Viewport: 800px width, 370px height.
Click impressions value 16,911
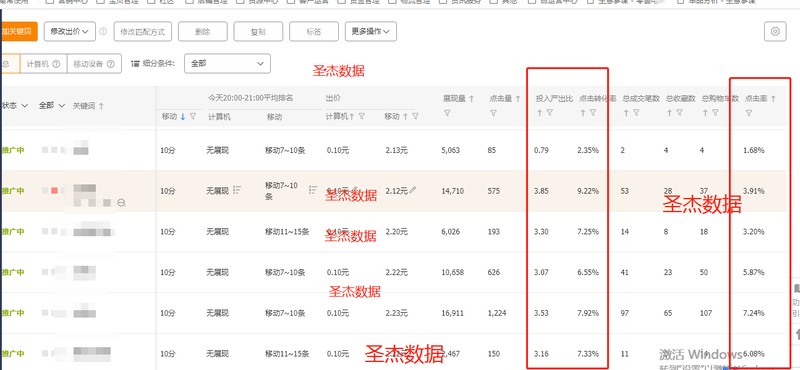(x=453, y=313)
